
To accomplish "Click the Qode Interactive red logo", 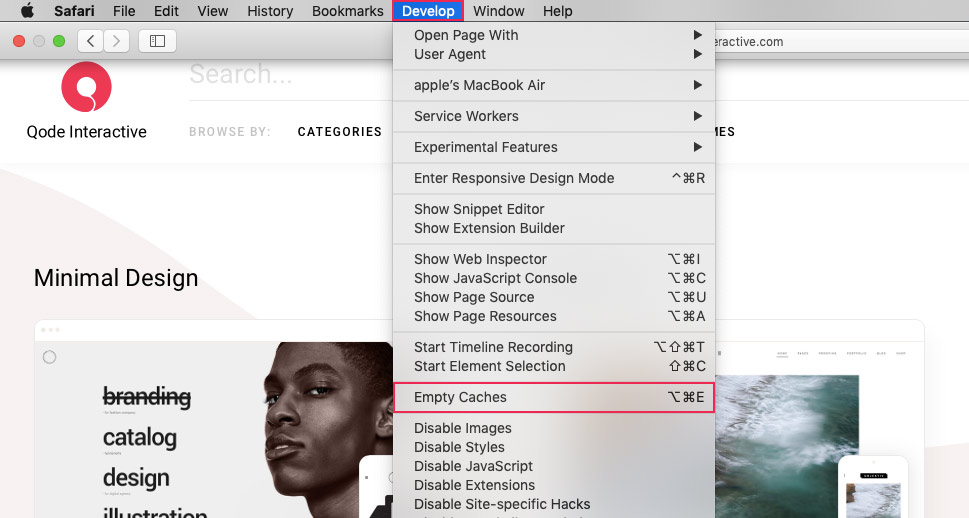I will point(87,87).
